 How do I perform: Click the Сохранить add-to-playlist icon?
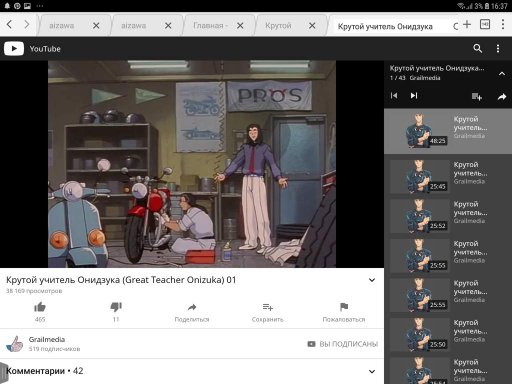(268, 307)
